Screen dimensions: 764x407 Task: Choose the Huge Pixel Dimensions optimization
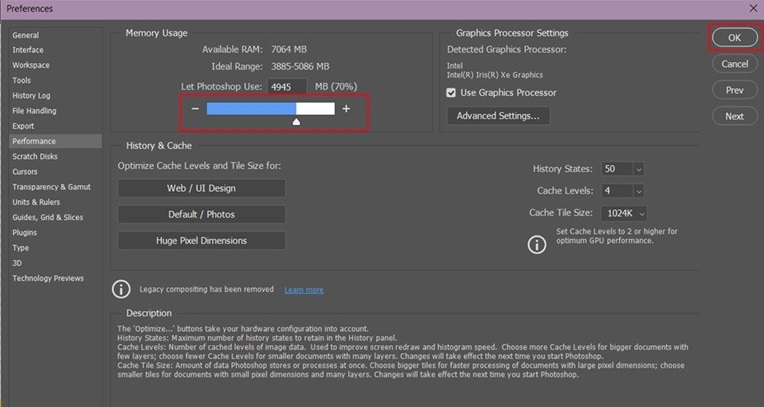(x=202, y=240)
